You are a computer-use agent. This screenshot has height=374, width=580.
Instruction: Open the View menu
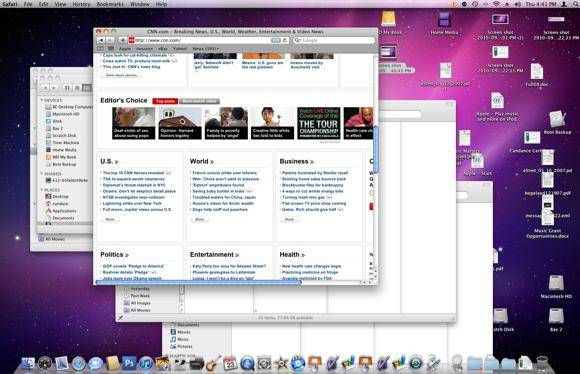[x=60, y=4]
